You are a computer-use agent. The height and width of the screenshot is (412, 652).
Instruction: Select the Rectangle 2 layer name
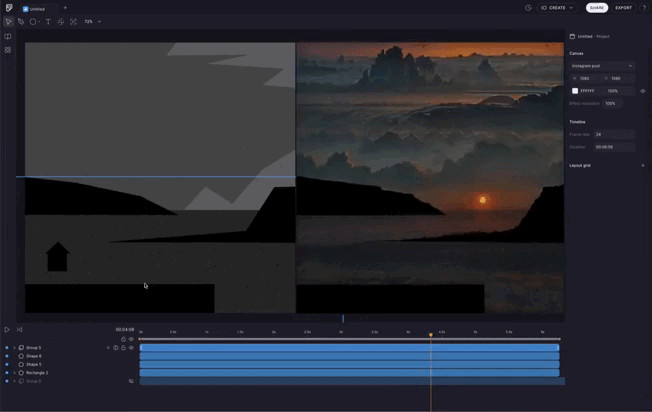pos(37,373)
